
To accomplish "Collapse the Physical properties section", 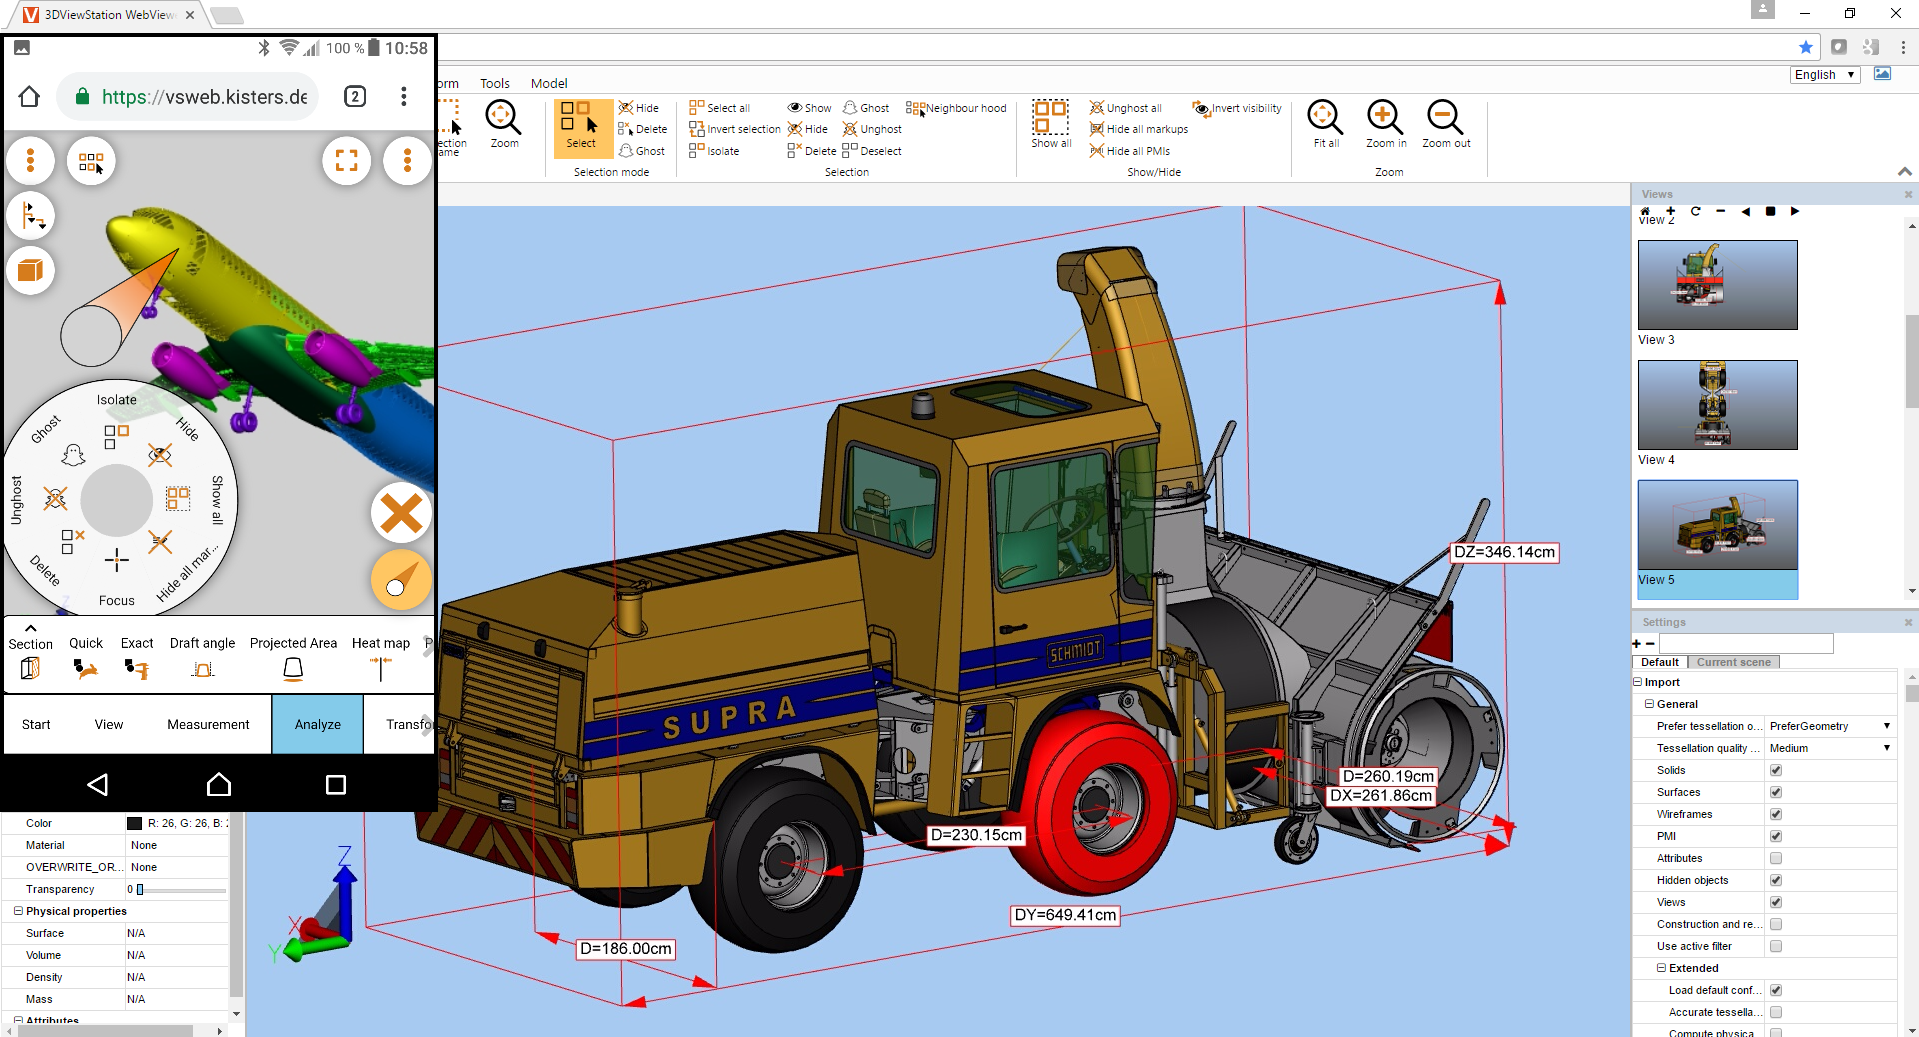I will tap(18, 911).
